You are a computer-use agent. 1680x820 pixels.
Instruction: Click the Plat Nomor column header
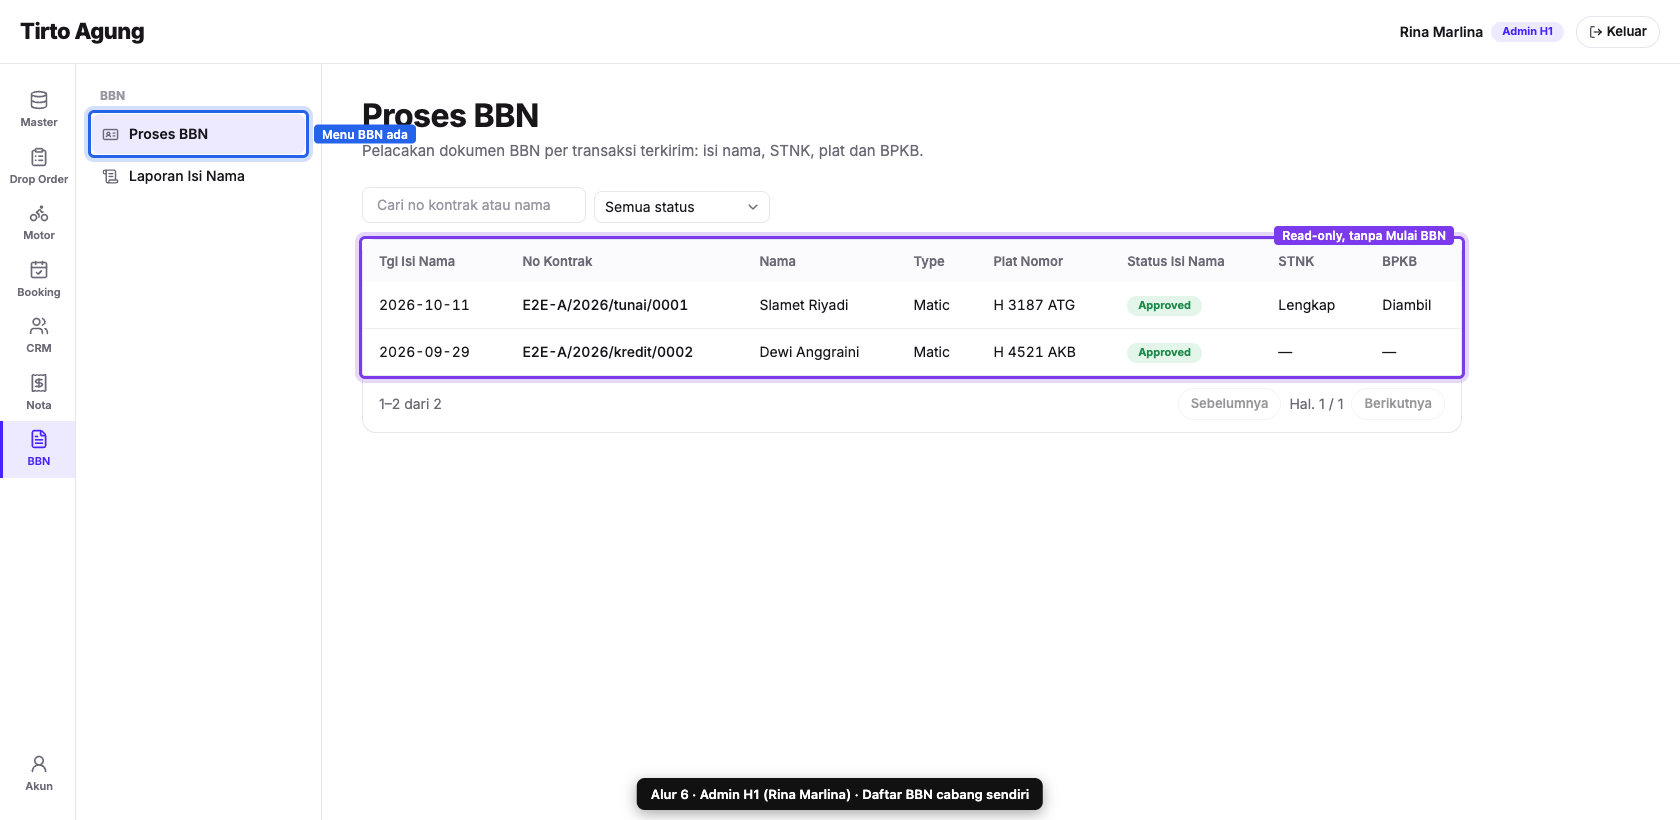1028,261
